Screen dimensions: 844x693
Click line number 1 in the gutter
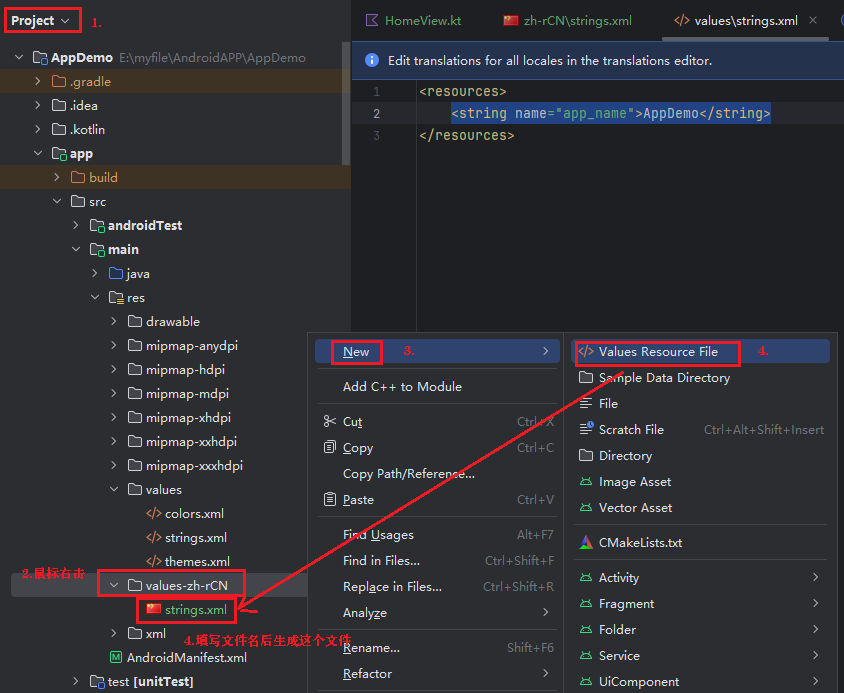click(376, 92)
